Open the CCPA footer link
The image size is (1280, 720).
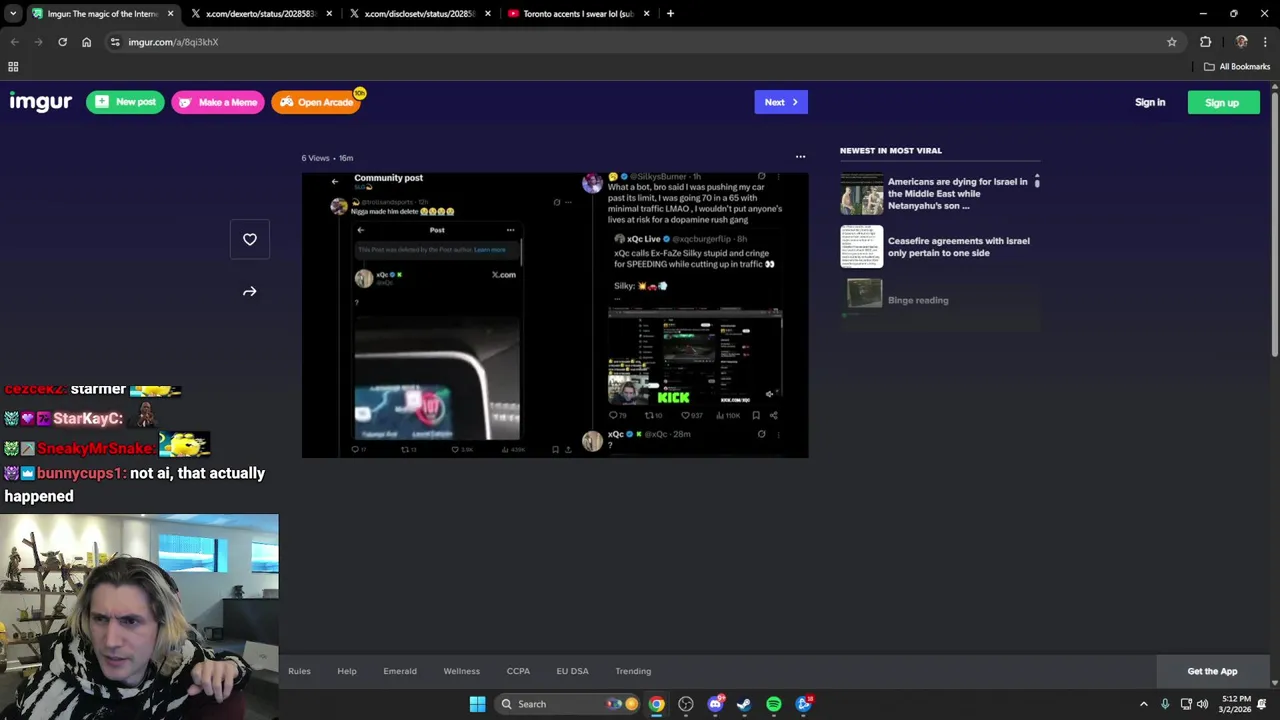click(x=518, y=671)
